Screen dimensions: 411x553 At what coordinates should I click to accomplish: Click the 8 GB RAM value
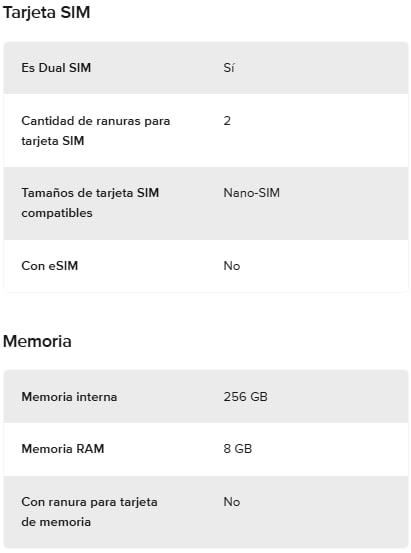tap(238, 449)
